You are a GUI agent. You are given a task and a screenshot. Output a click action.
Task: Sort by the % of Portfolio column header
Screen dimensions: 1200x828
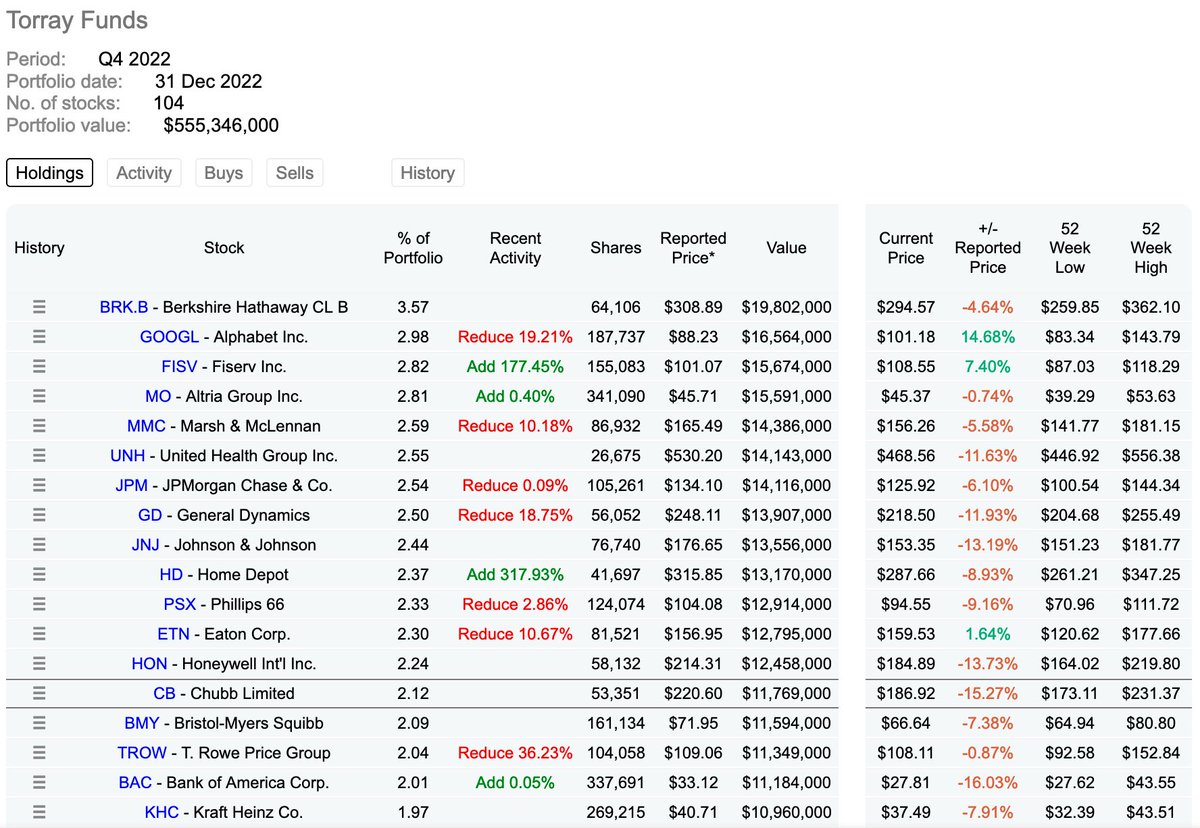tap(413, 248)
